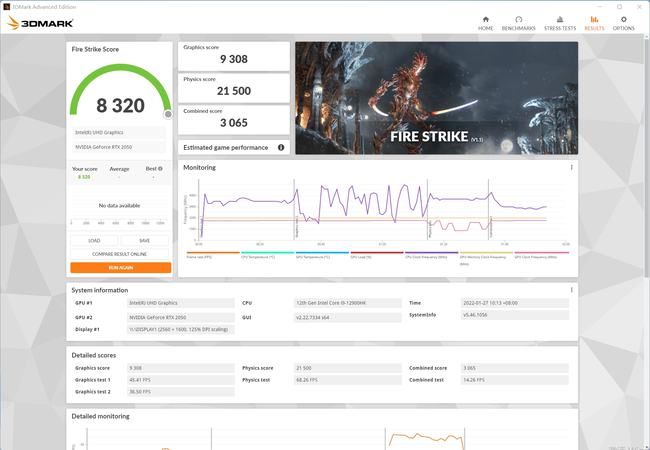Click the Physics test FPS value
This screenshot has height=450, width=650.
pyautogui.click(x=347, y=380)
